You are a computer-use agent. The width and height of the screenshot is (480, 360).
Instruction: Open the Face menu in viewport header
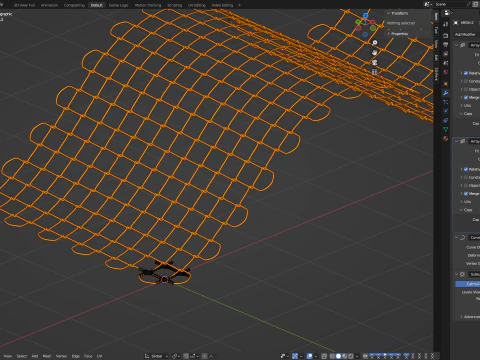point(88,356)
